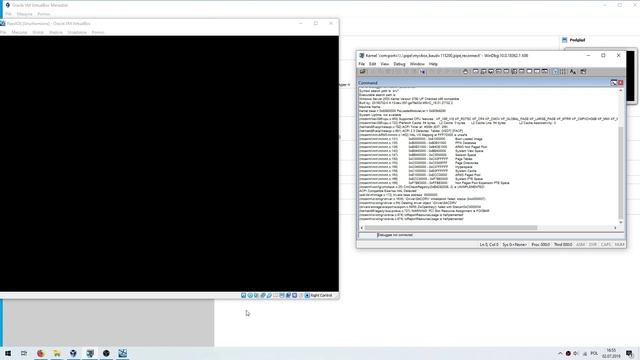Expand hidden system tray icons chevron
This screenshot has height=360, width=640.
(x=560, y=353)
